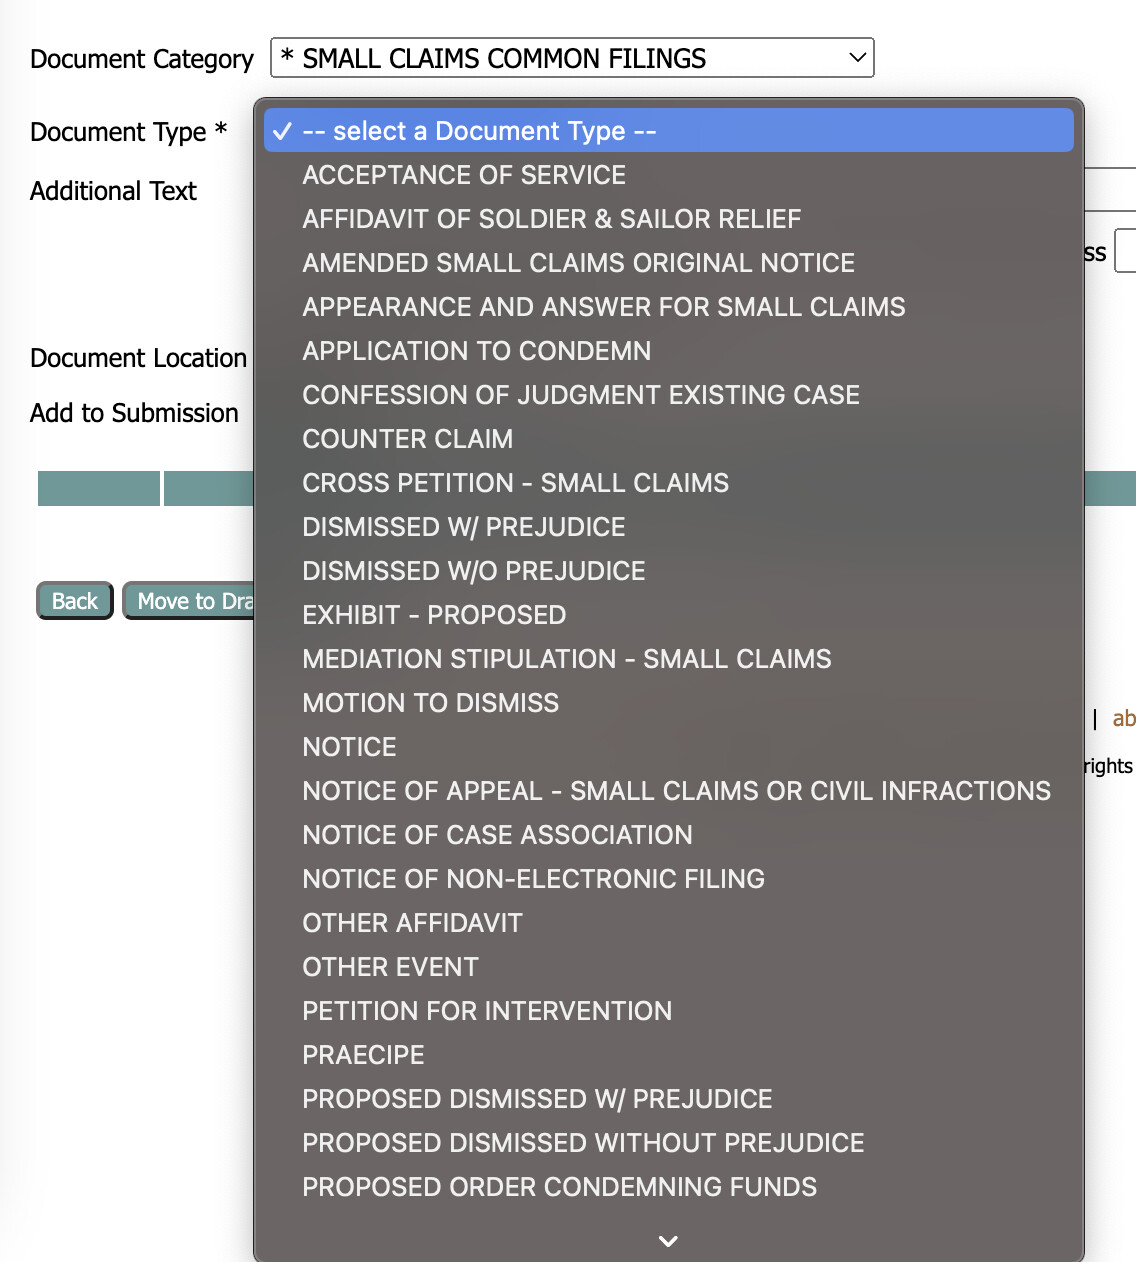This screenshot has height=1262, width=1136.
Task: Pick AMENDED SMALL CLAIMS ORIGINAL NOTICE
Action: [x=579, y=263]
